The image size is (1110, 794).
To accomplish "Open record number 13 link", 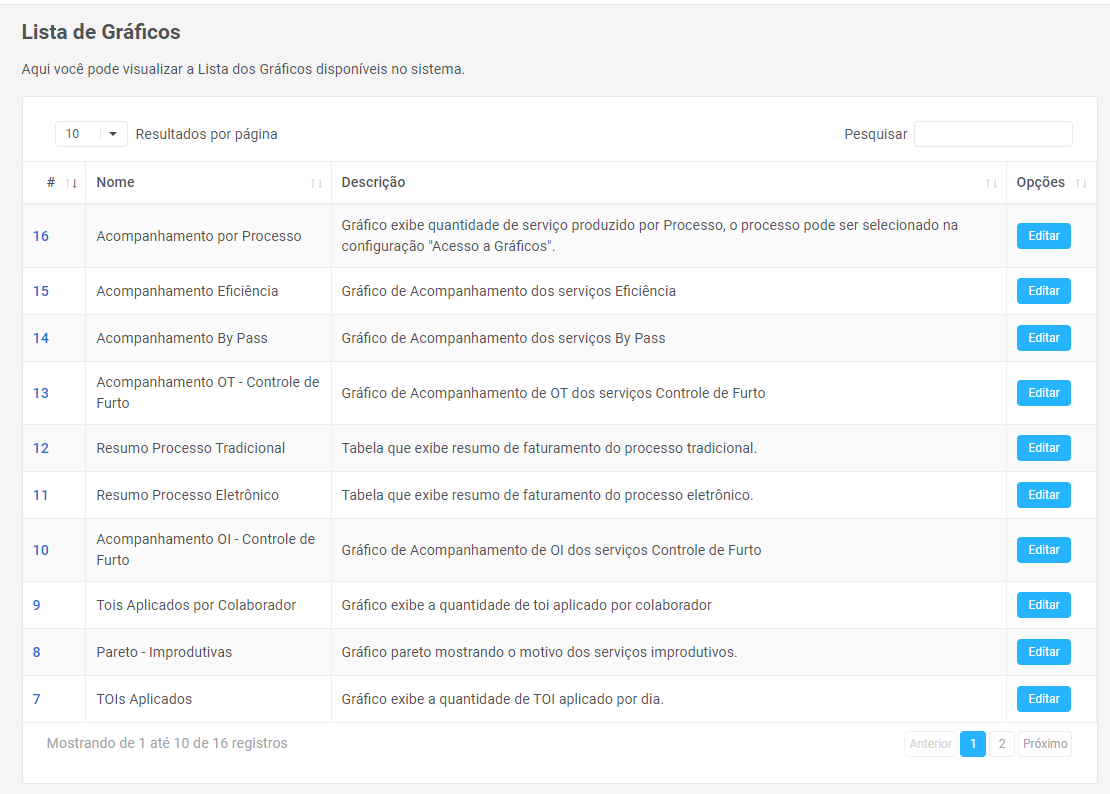I will pos(41,393).
